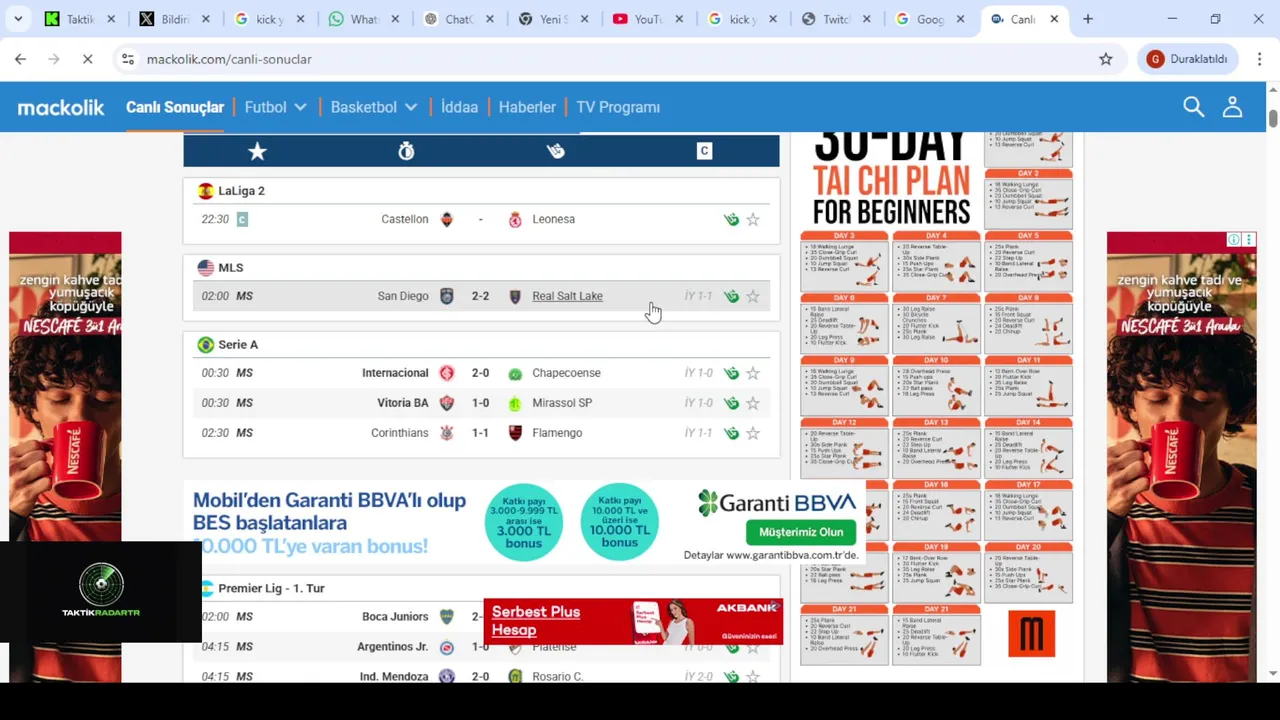1280x720 pixels.
Task: Click the Spain flag next to LaLiga 2
Action: [205, 191]
